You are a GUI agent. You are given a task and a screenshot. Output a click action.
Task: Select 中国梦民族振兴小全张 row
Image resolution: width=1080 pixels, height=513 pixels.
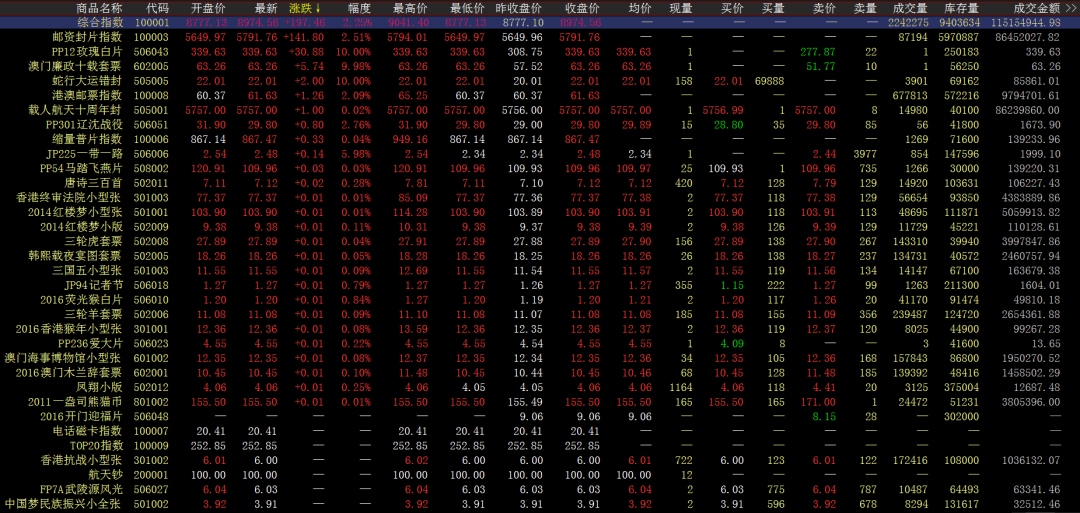tap(540, 503)
